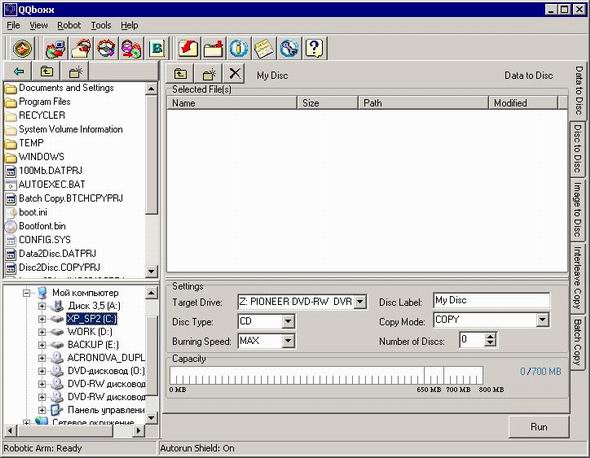Viewport: 590px width, 458px height.
Task: Switch to the Batch Copy tab
Action: [x=578, y=342]
